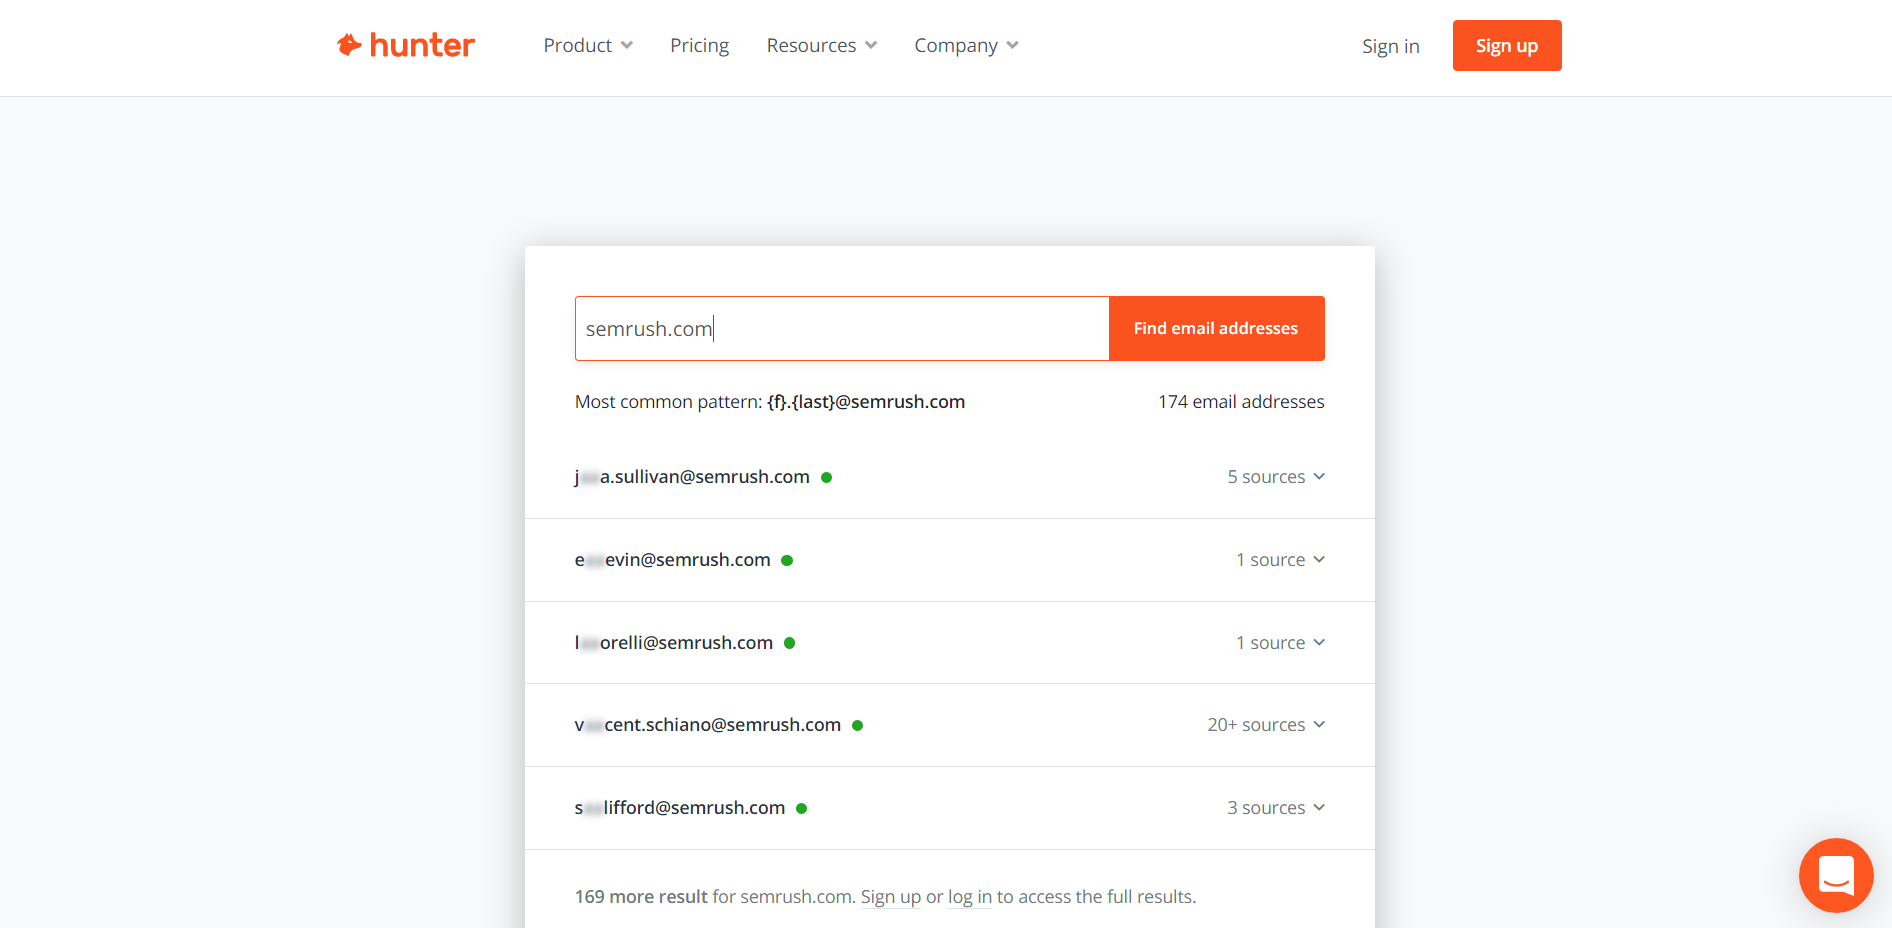Open the Intercom chat widget
Viewport: 1892px width, 928px height.
click(1835, 875)
